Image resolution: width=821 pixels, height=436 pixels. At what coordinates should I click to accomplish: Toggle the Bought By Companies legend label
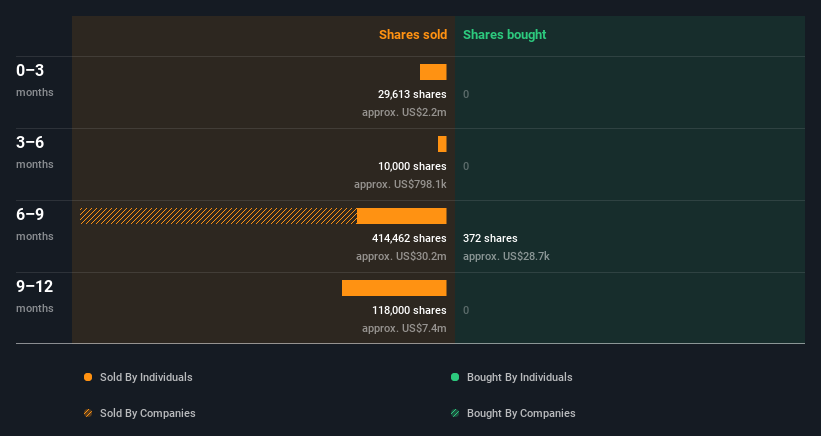(x=521, y=413)
